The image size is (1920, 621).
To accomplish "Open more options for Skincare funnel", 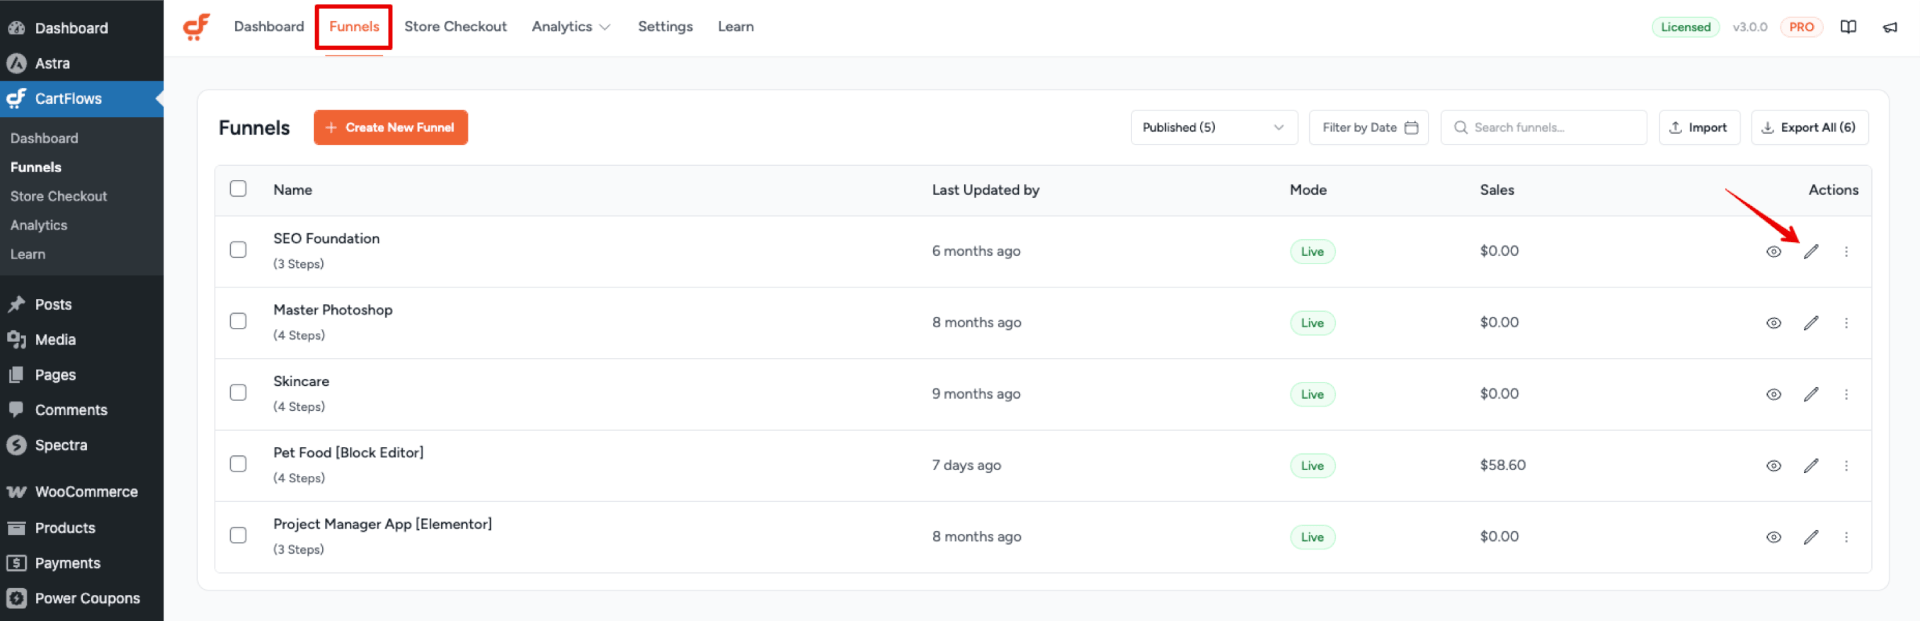I will click(1846, 395).
